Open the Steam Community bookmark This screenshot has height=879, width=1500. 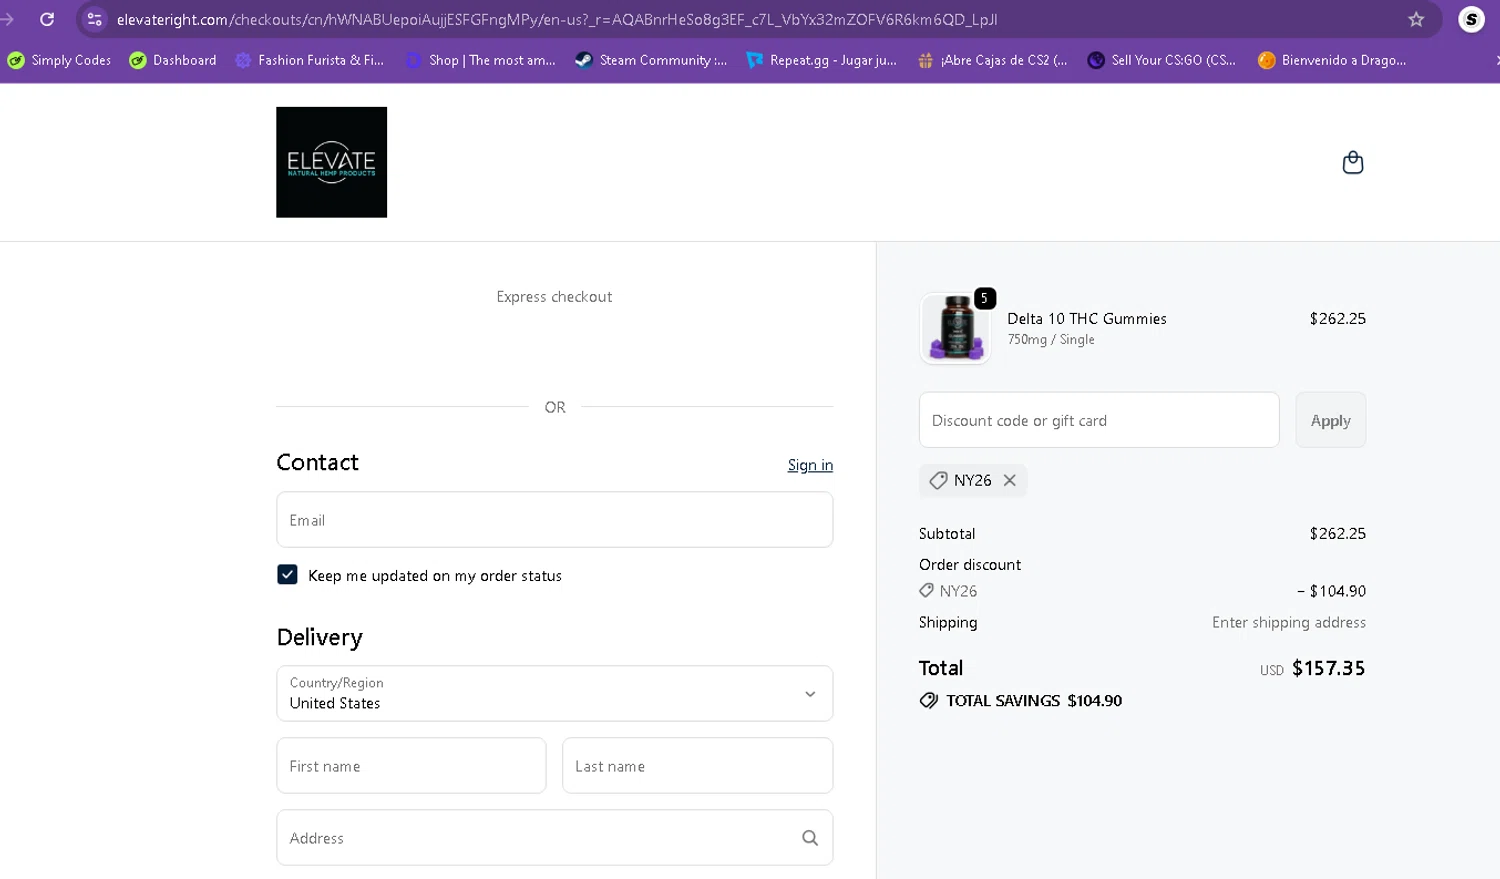click(651, 60)
